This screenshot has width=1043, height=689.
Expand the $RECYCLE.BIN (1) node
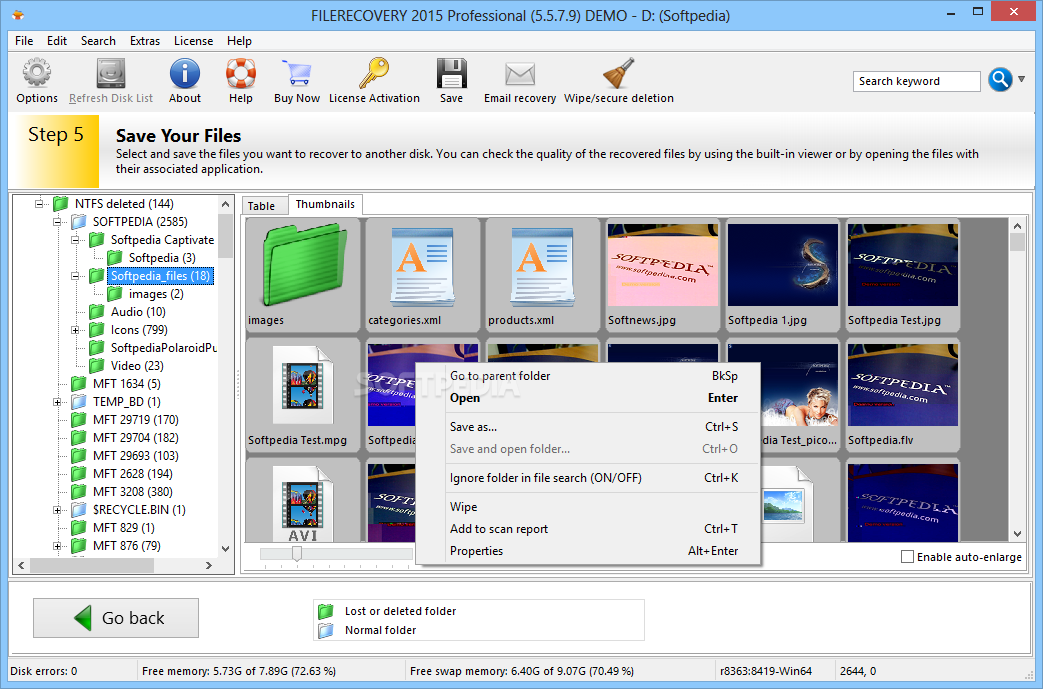(57, 509)
